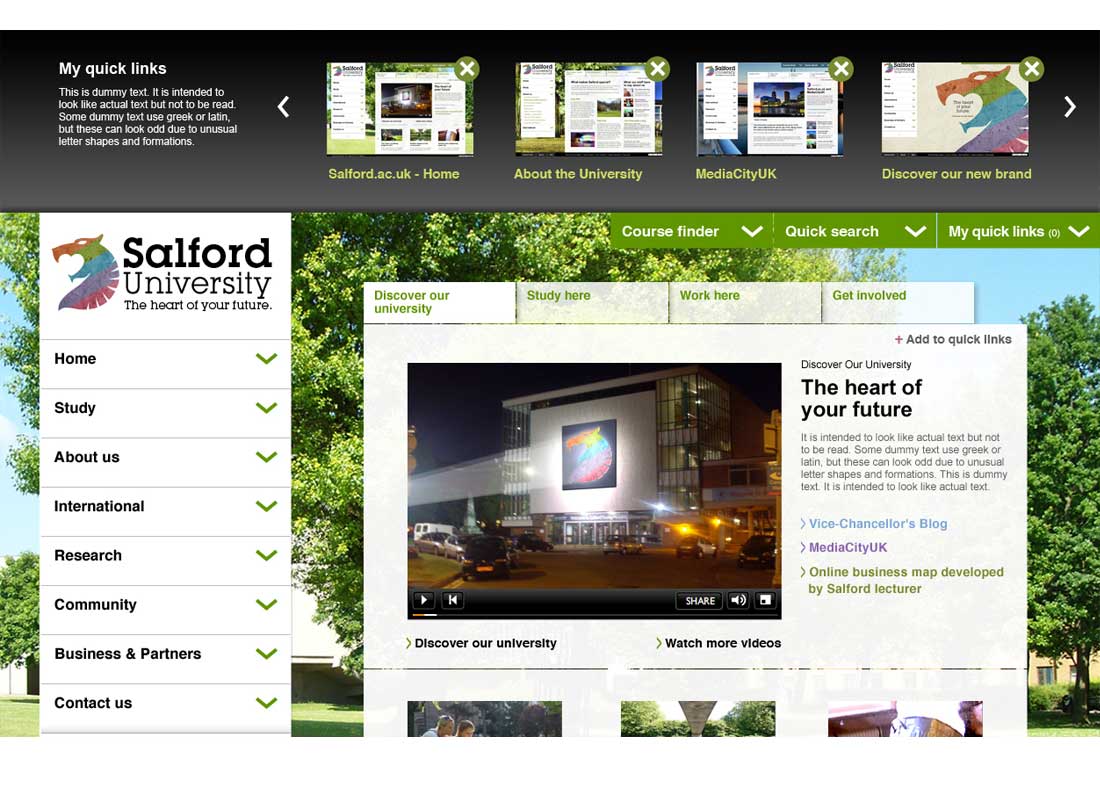Click the video progress bar
This screenshot has width=1100, height=800.
click(x=594, y=615)
